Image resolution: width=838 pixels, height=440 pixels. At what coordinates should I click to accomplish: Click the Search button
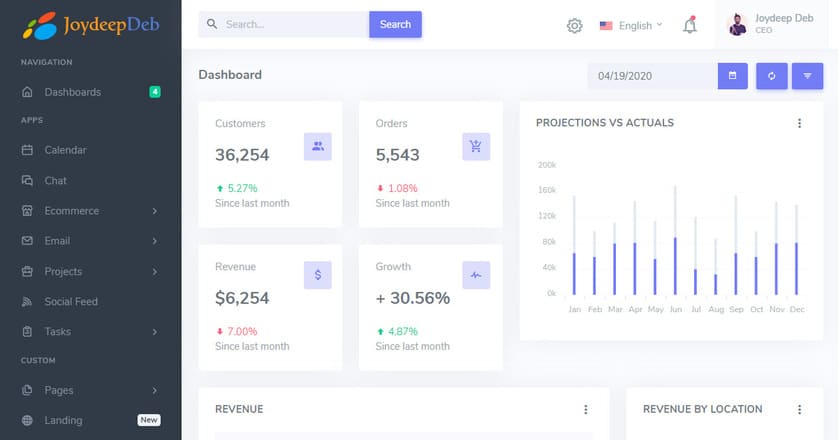pos(395,25)
